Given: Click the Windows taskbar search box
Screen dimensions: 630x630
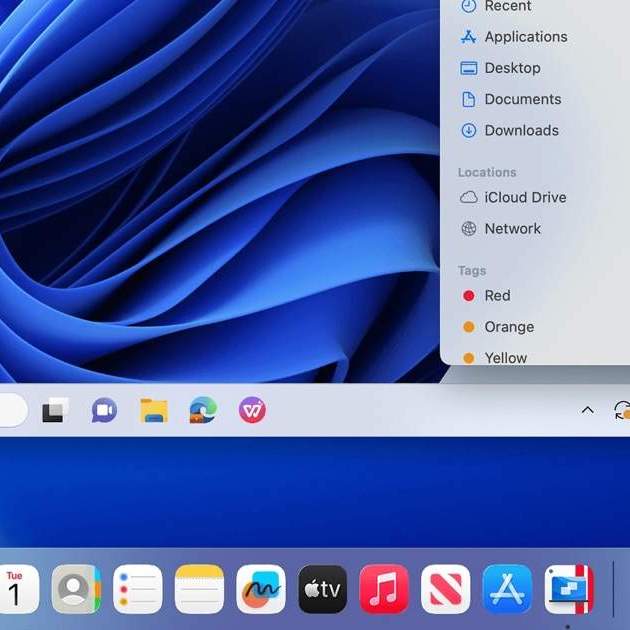Looking at the screenshot, I should (x=10, y=410).
